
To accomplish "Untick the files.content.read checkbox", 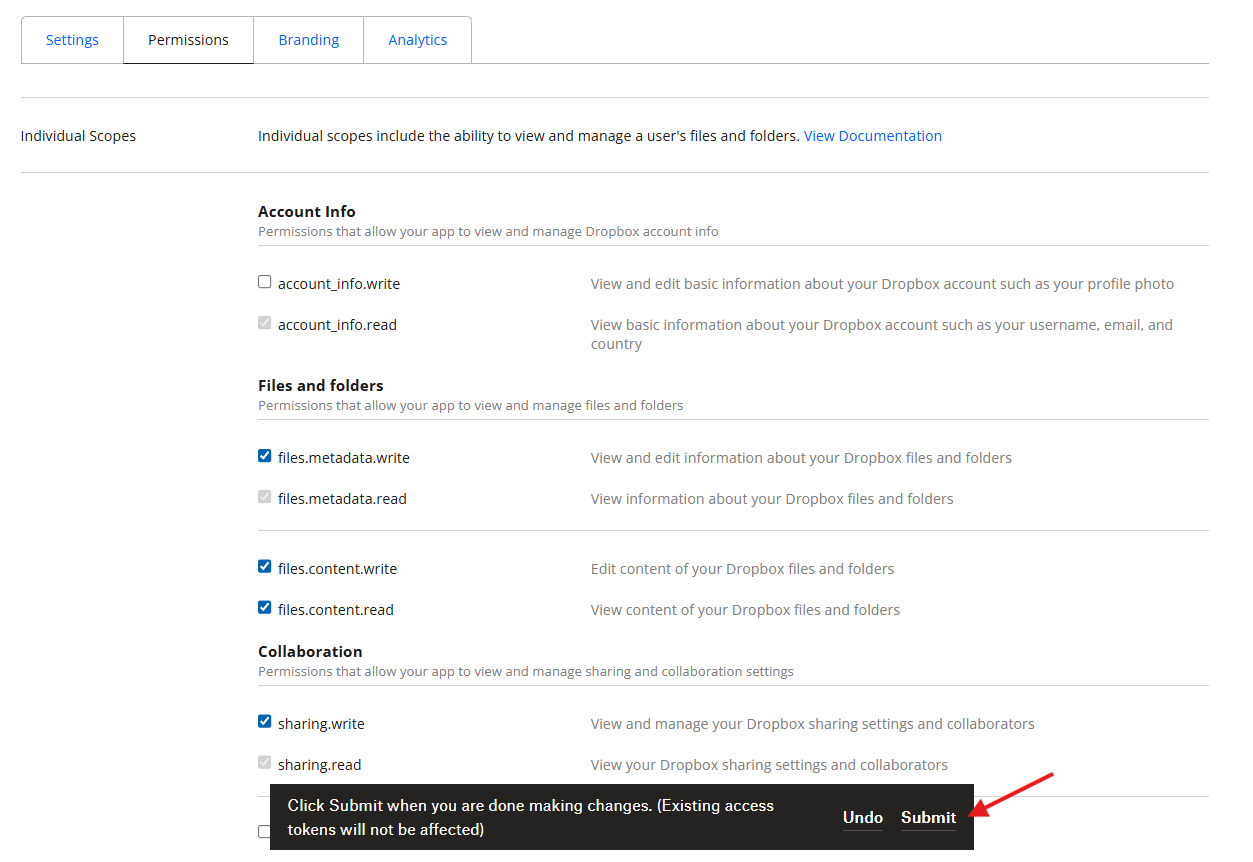I will (x=265, y=608).
